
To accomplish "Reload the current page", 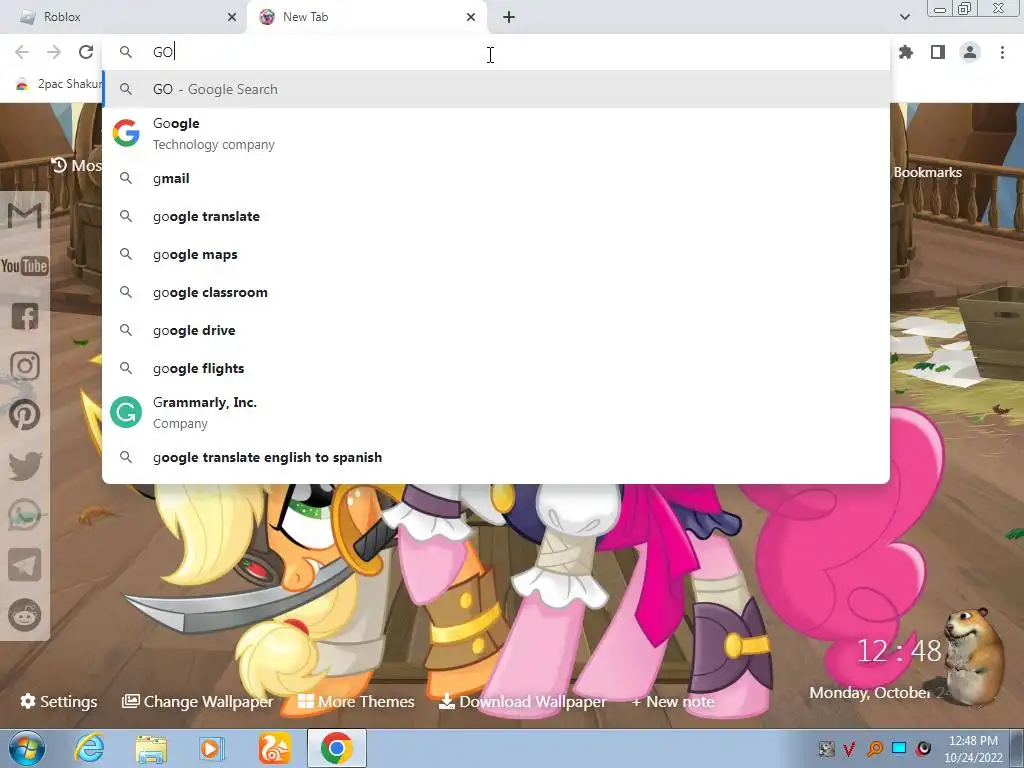I will (86, 52).
